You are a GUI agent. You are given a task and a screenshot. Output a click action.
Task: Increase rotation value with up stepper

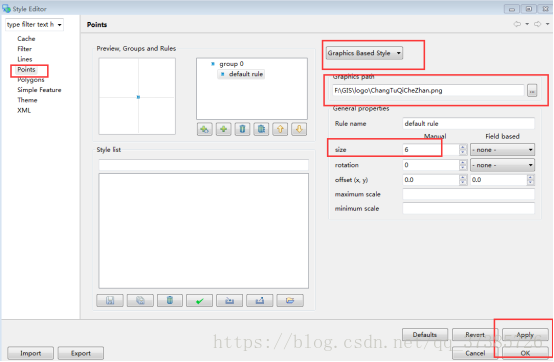463,162
